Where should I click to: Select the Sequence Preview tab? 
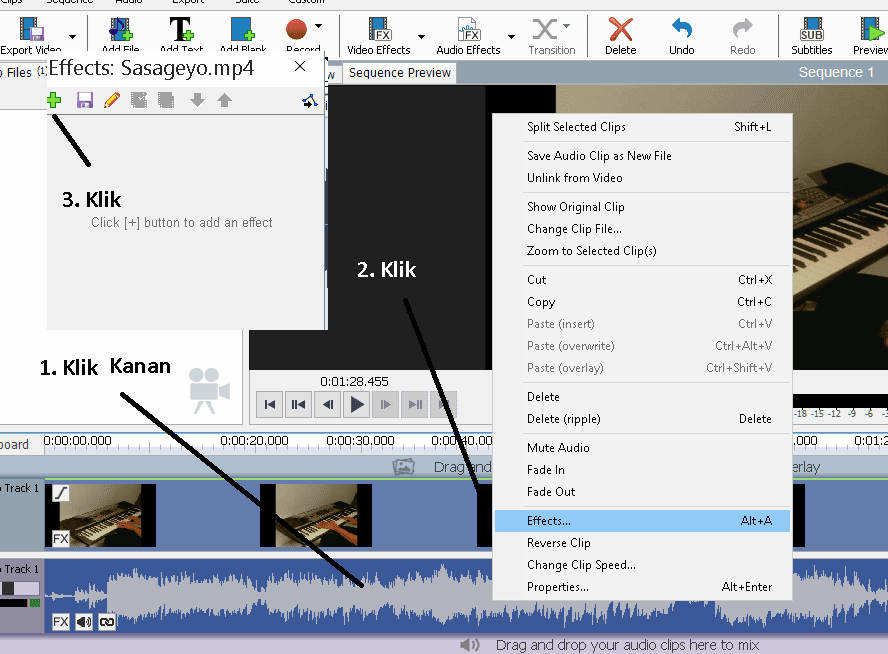click(x=400, y=72)
